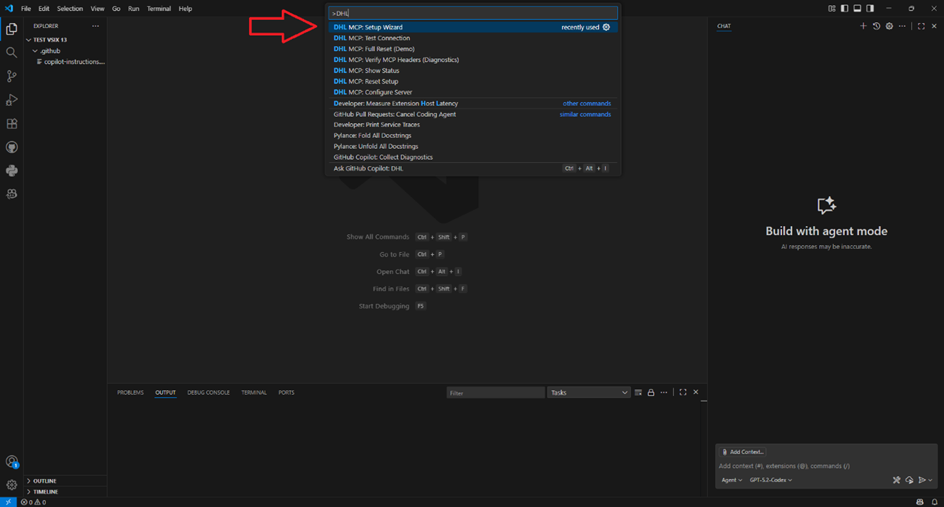Open the Explorer view in the activity bar
This screenshot has width=944, height=507.
[11, 29]
